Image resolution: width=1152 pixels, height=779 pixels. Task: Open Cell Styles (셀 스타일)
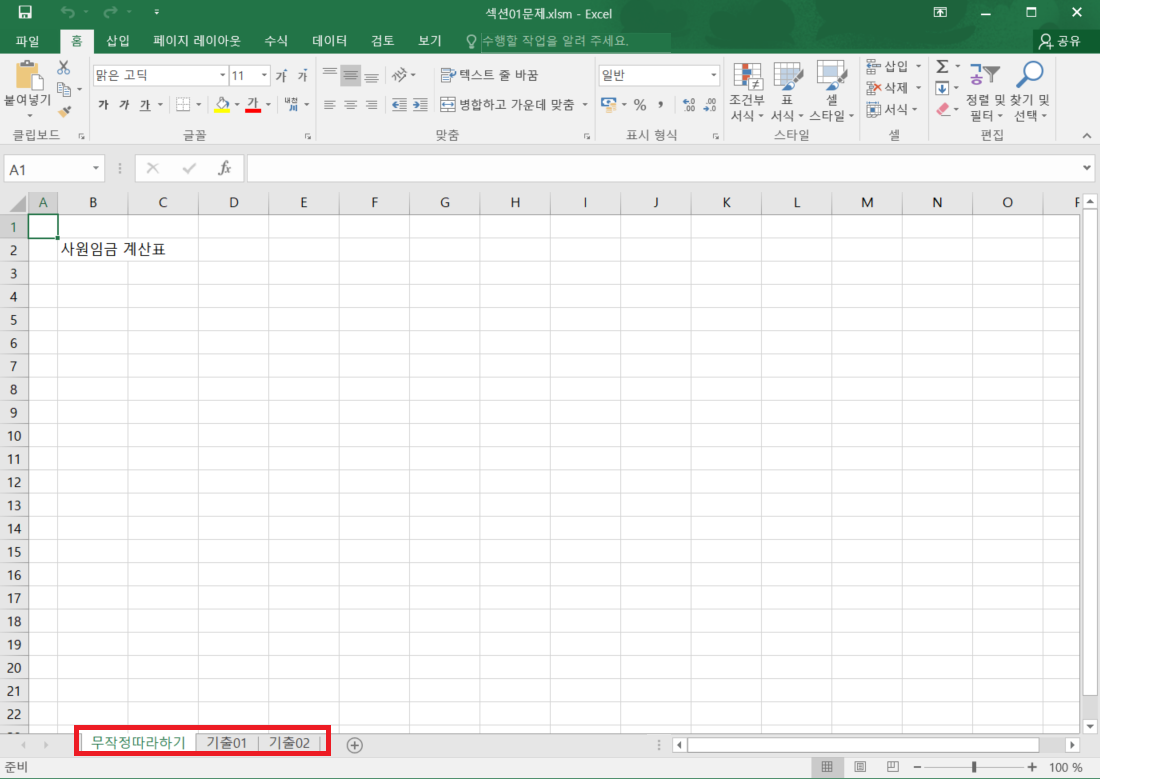pos(831,91)
